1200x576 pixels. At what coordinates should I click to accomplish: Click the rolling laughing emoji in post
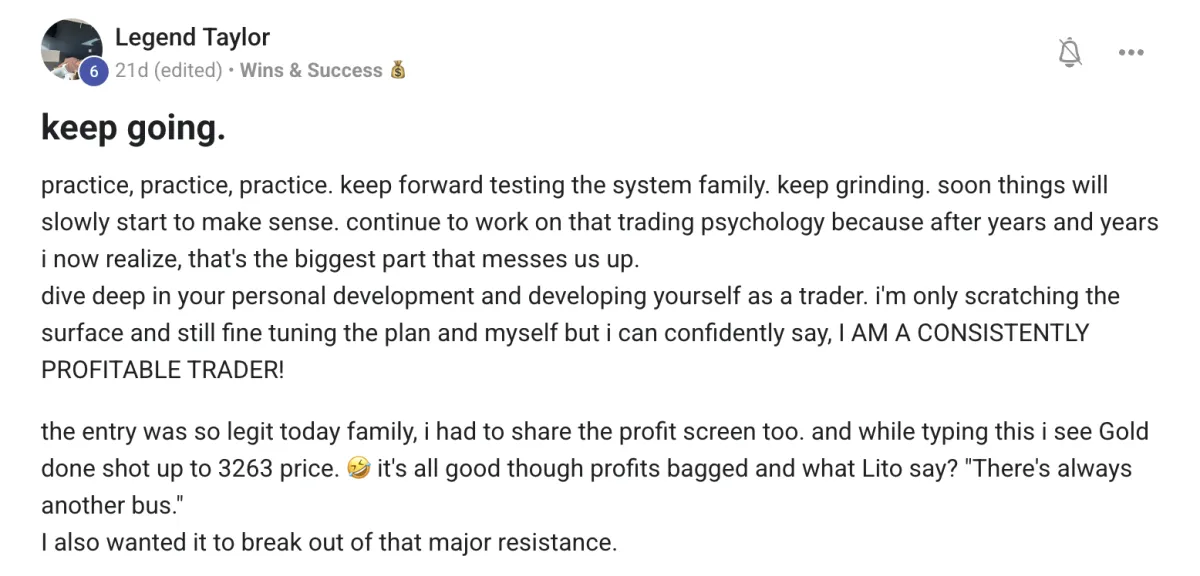point(358,469)
